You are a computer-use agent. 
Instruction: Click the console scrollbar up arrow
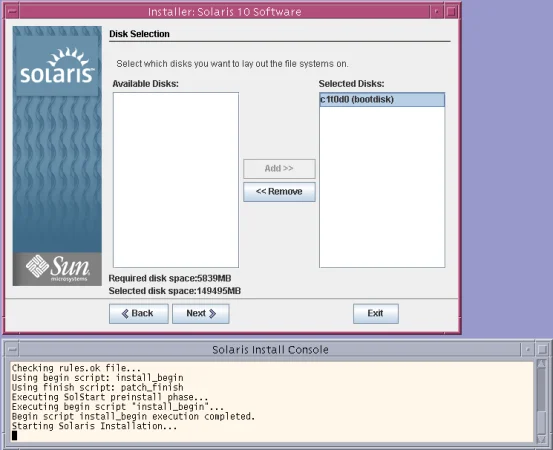tap(541, 364)
